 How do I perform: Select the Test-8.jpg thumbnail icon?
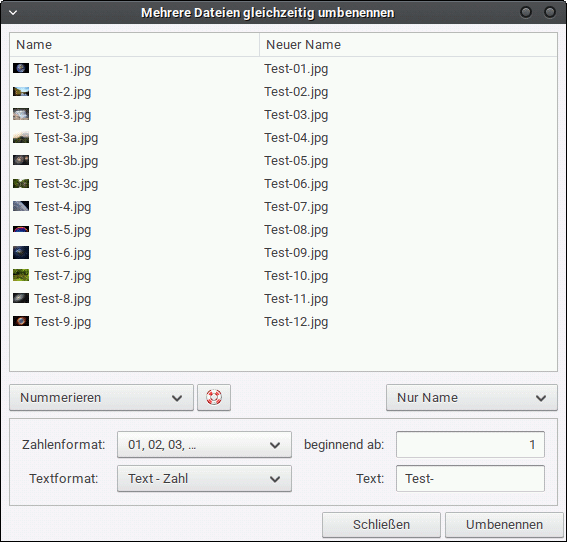(x=21, y=298)
